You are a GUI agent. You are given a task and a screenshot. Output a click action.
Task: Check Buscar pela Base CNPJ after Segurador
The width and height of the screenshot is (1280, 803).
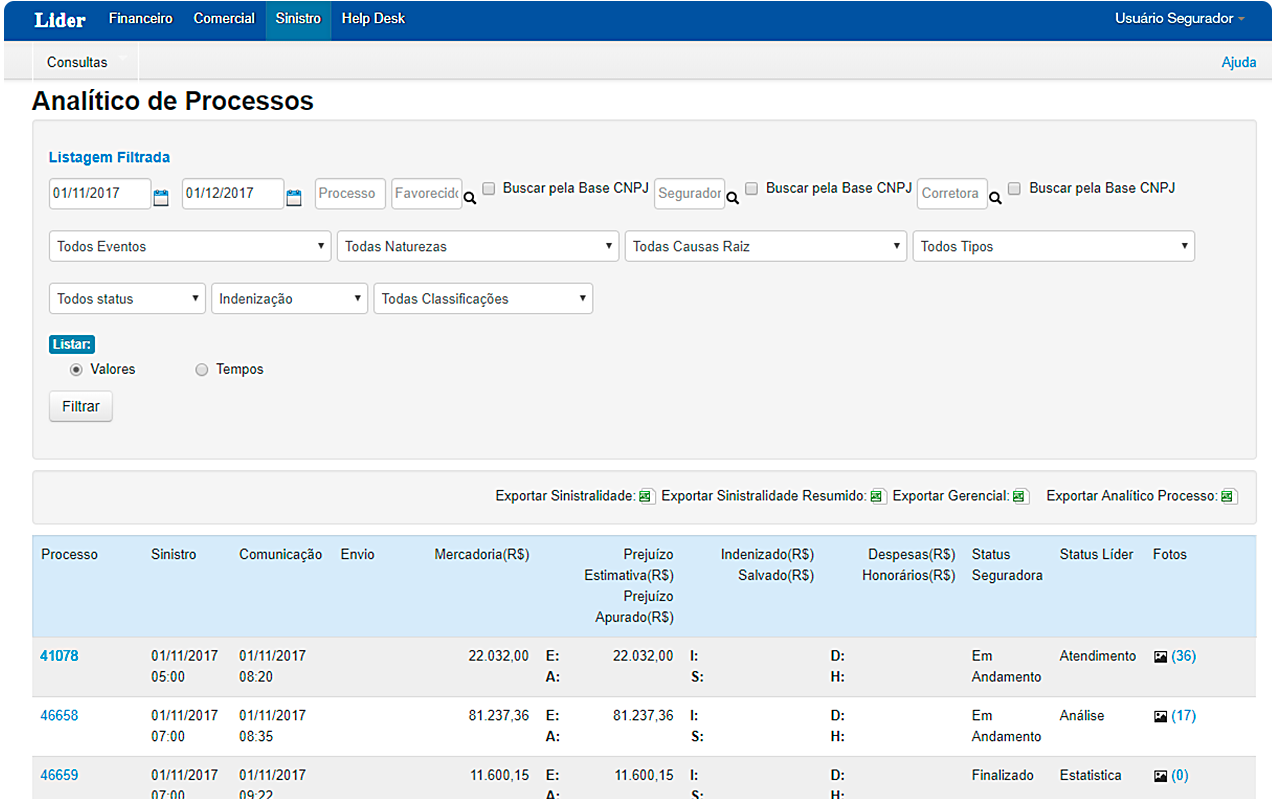click(x=752, y=188)
